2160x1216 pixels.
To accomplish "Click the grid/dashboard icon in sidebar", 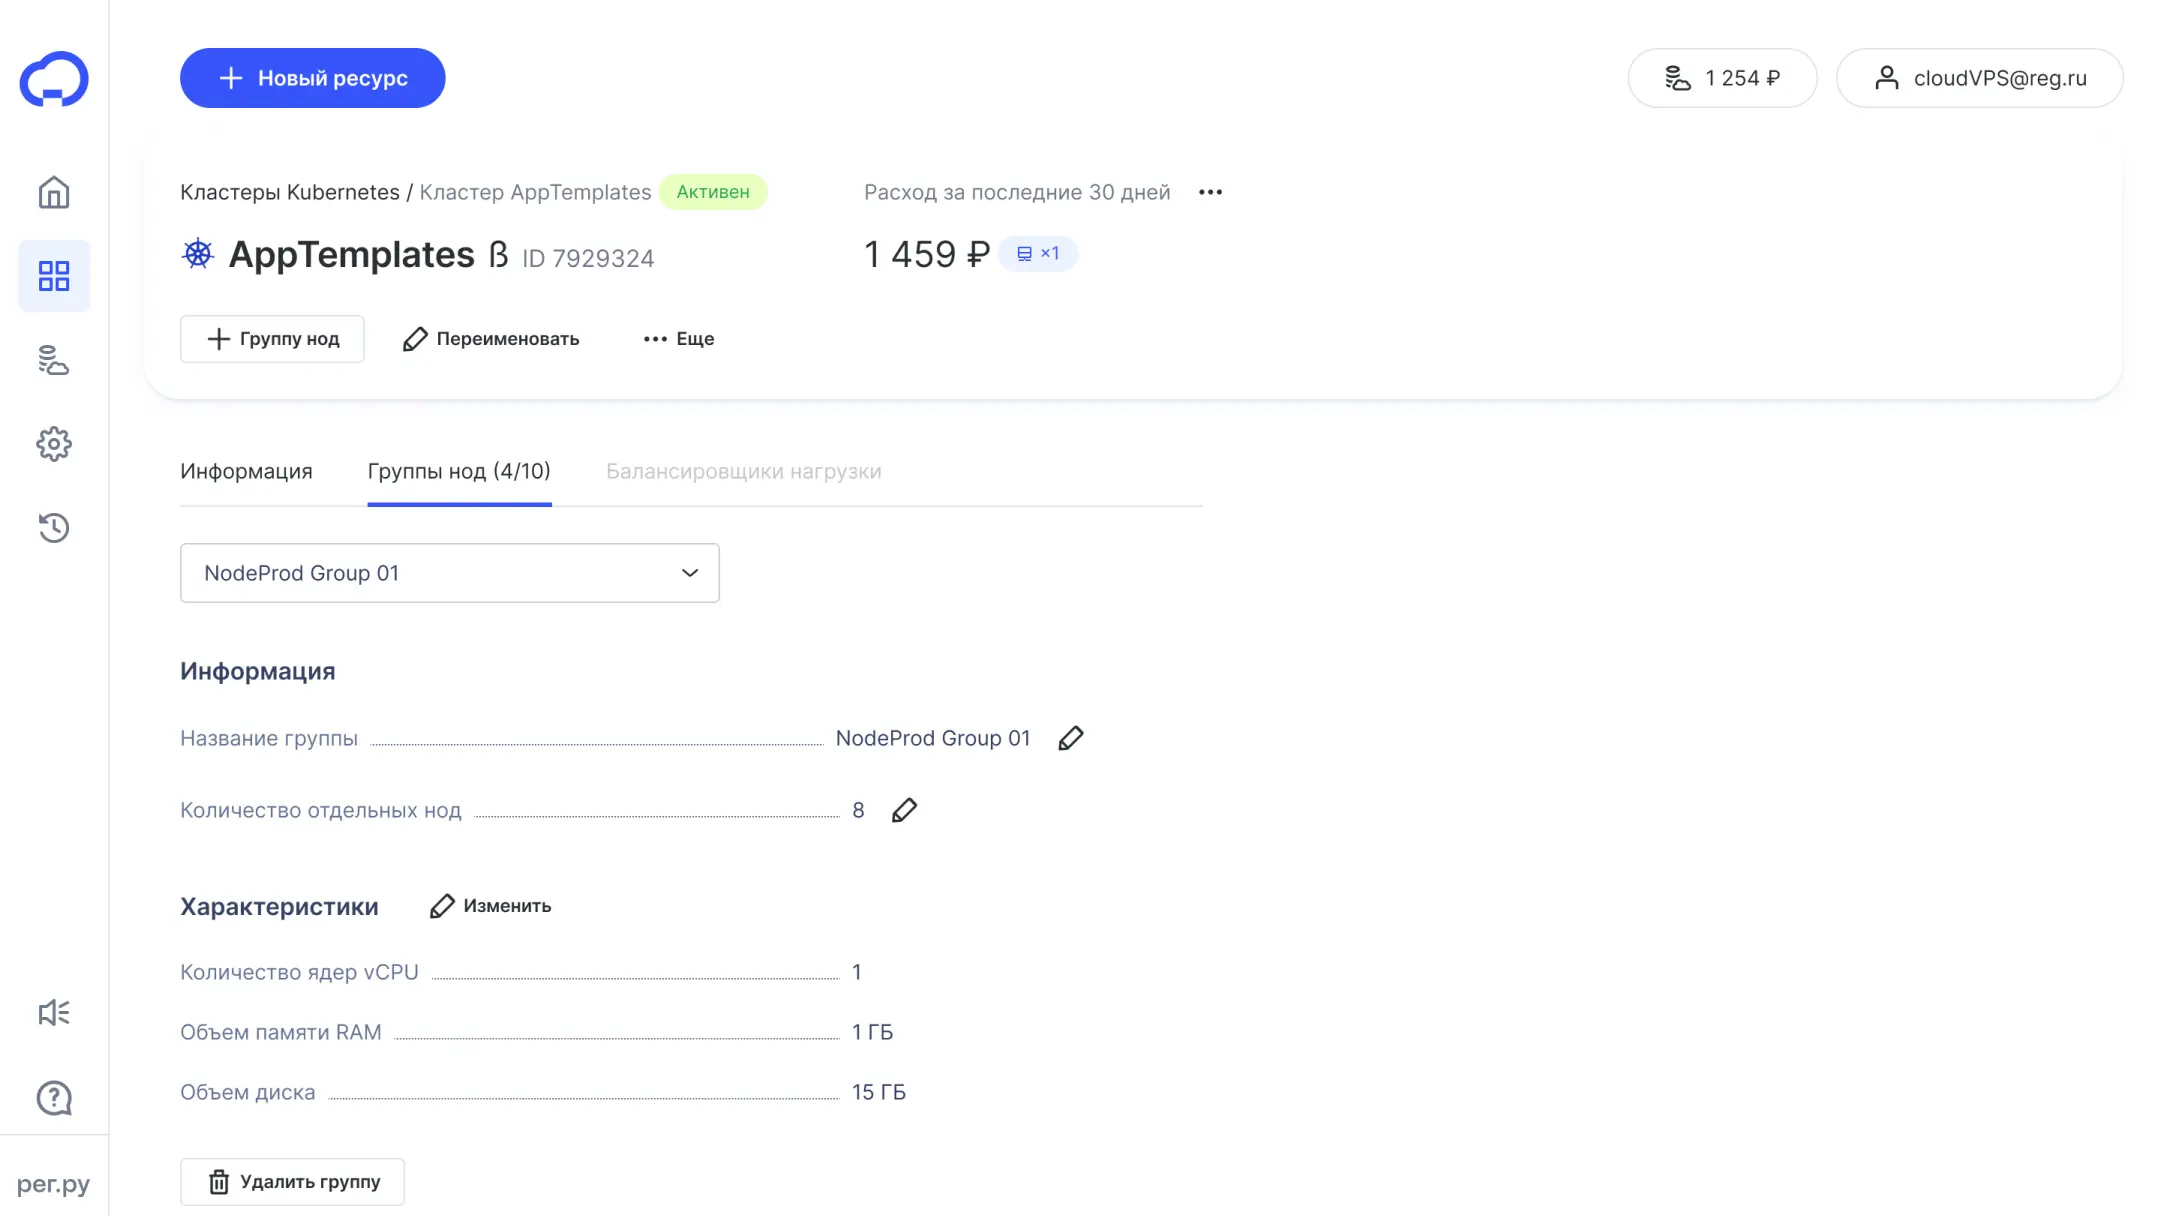I will pos(53,274).
